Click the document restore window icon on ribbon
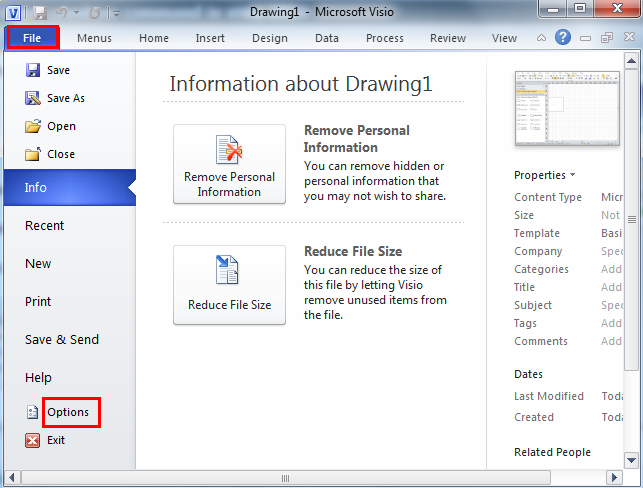643x488 pixels. [607, 38]
